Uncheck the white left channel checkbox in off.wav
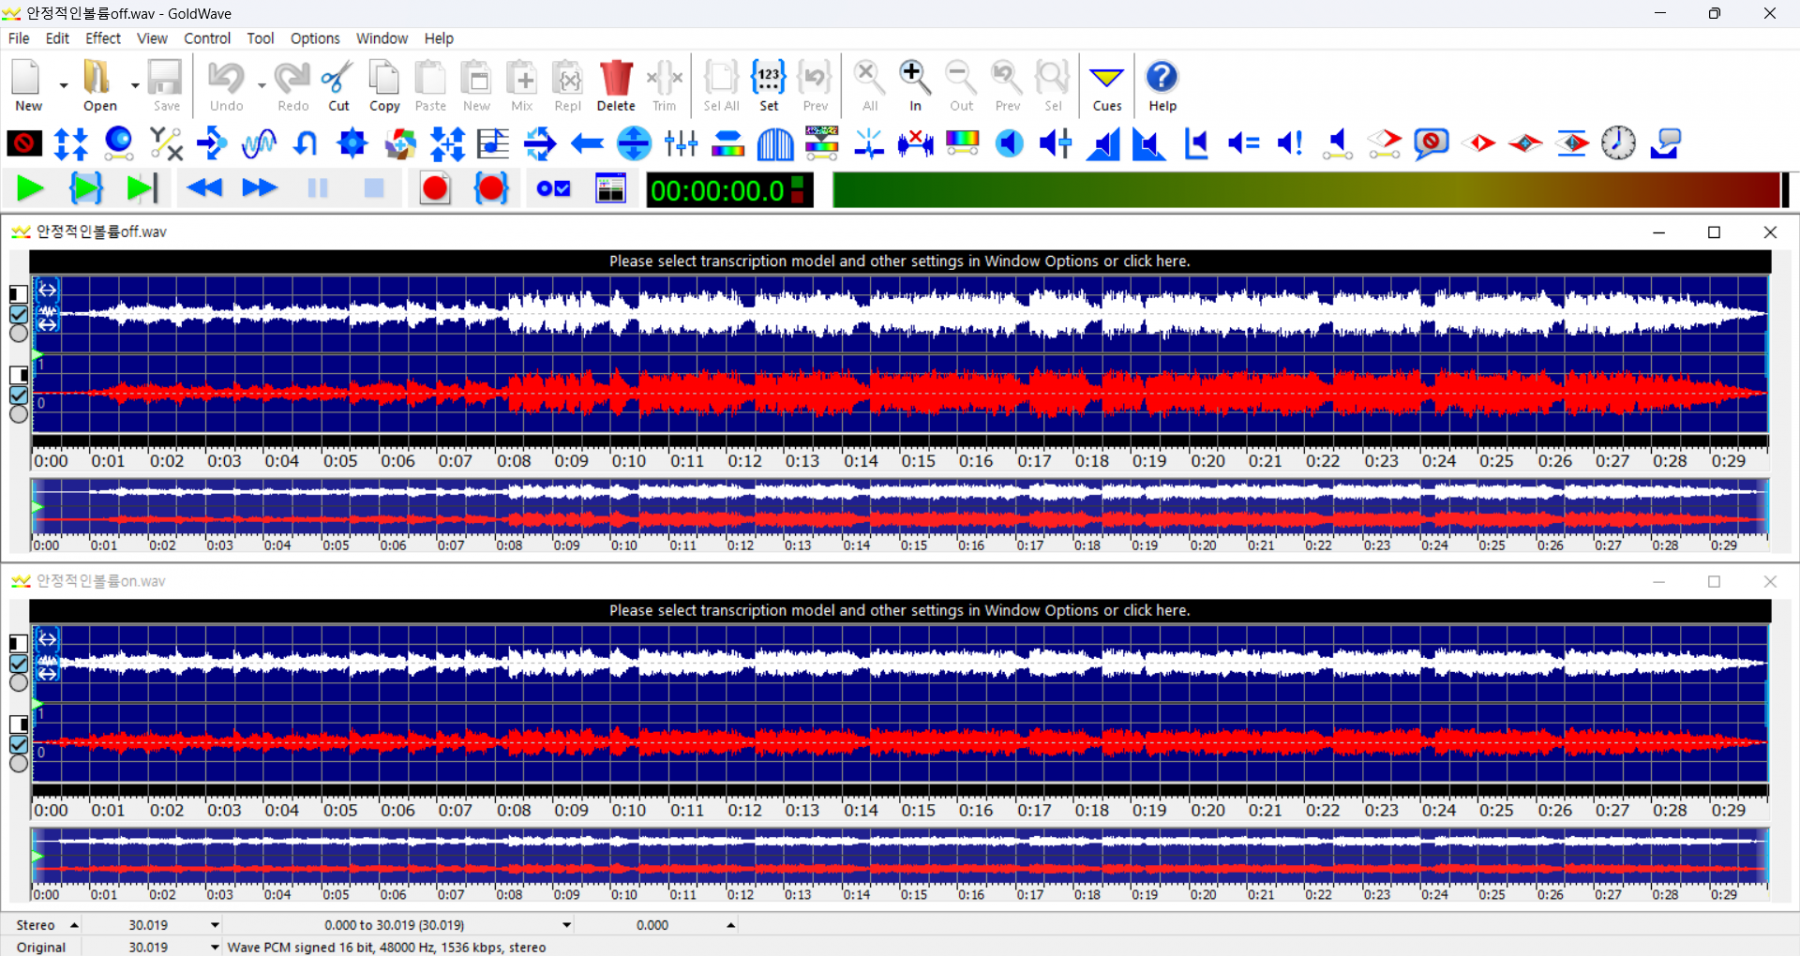 pos(18,314)
